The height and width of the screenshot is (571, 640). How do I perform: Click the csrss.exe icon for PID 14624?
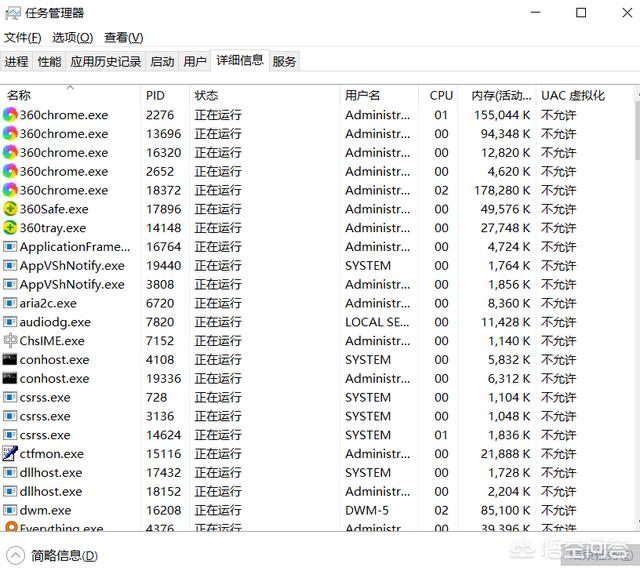click(x=10, y=435)
